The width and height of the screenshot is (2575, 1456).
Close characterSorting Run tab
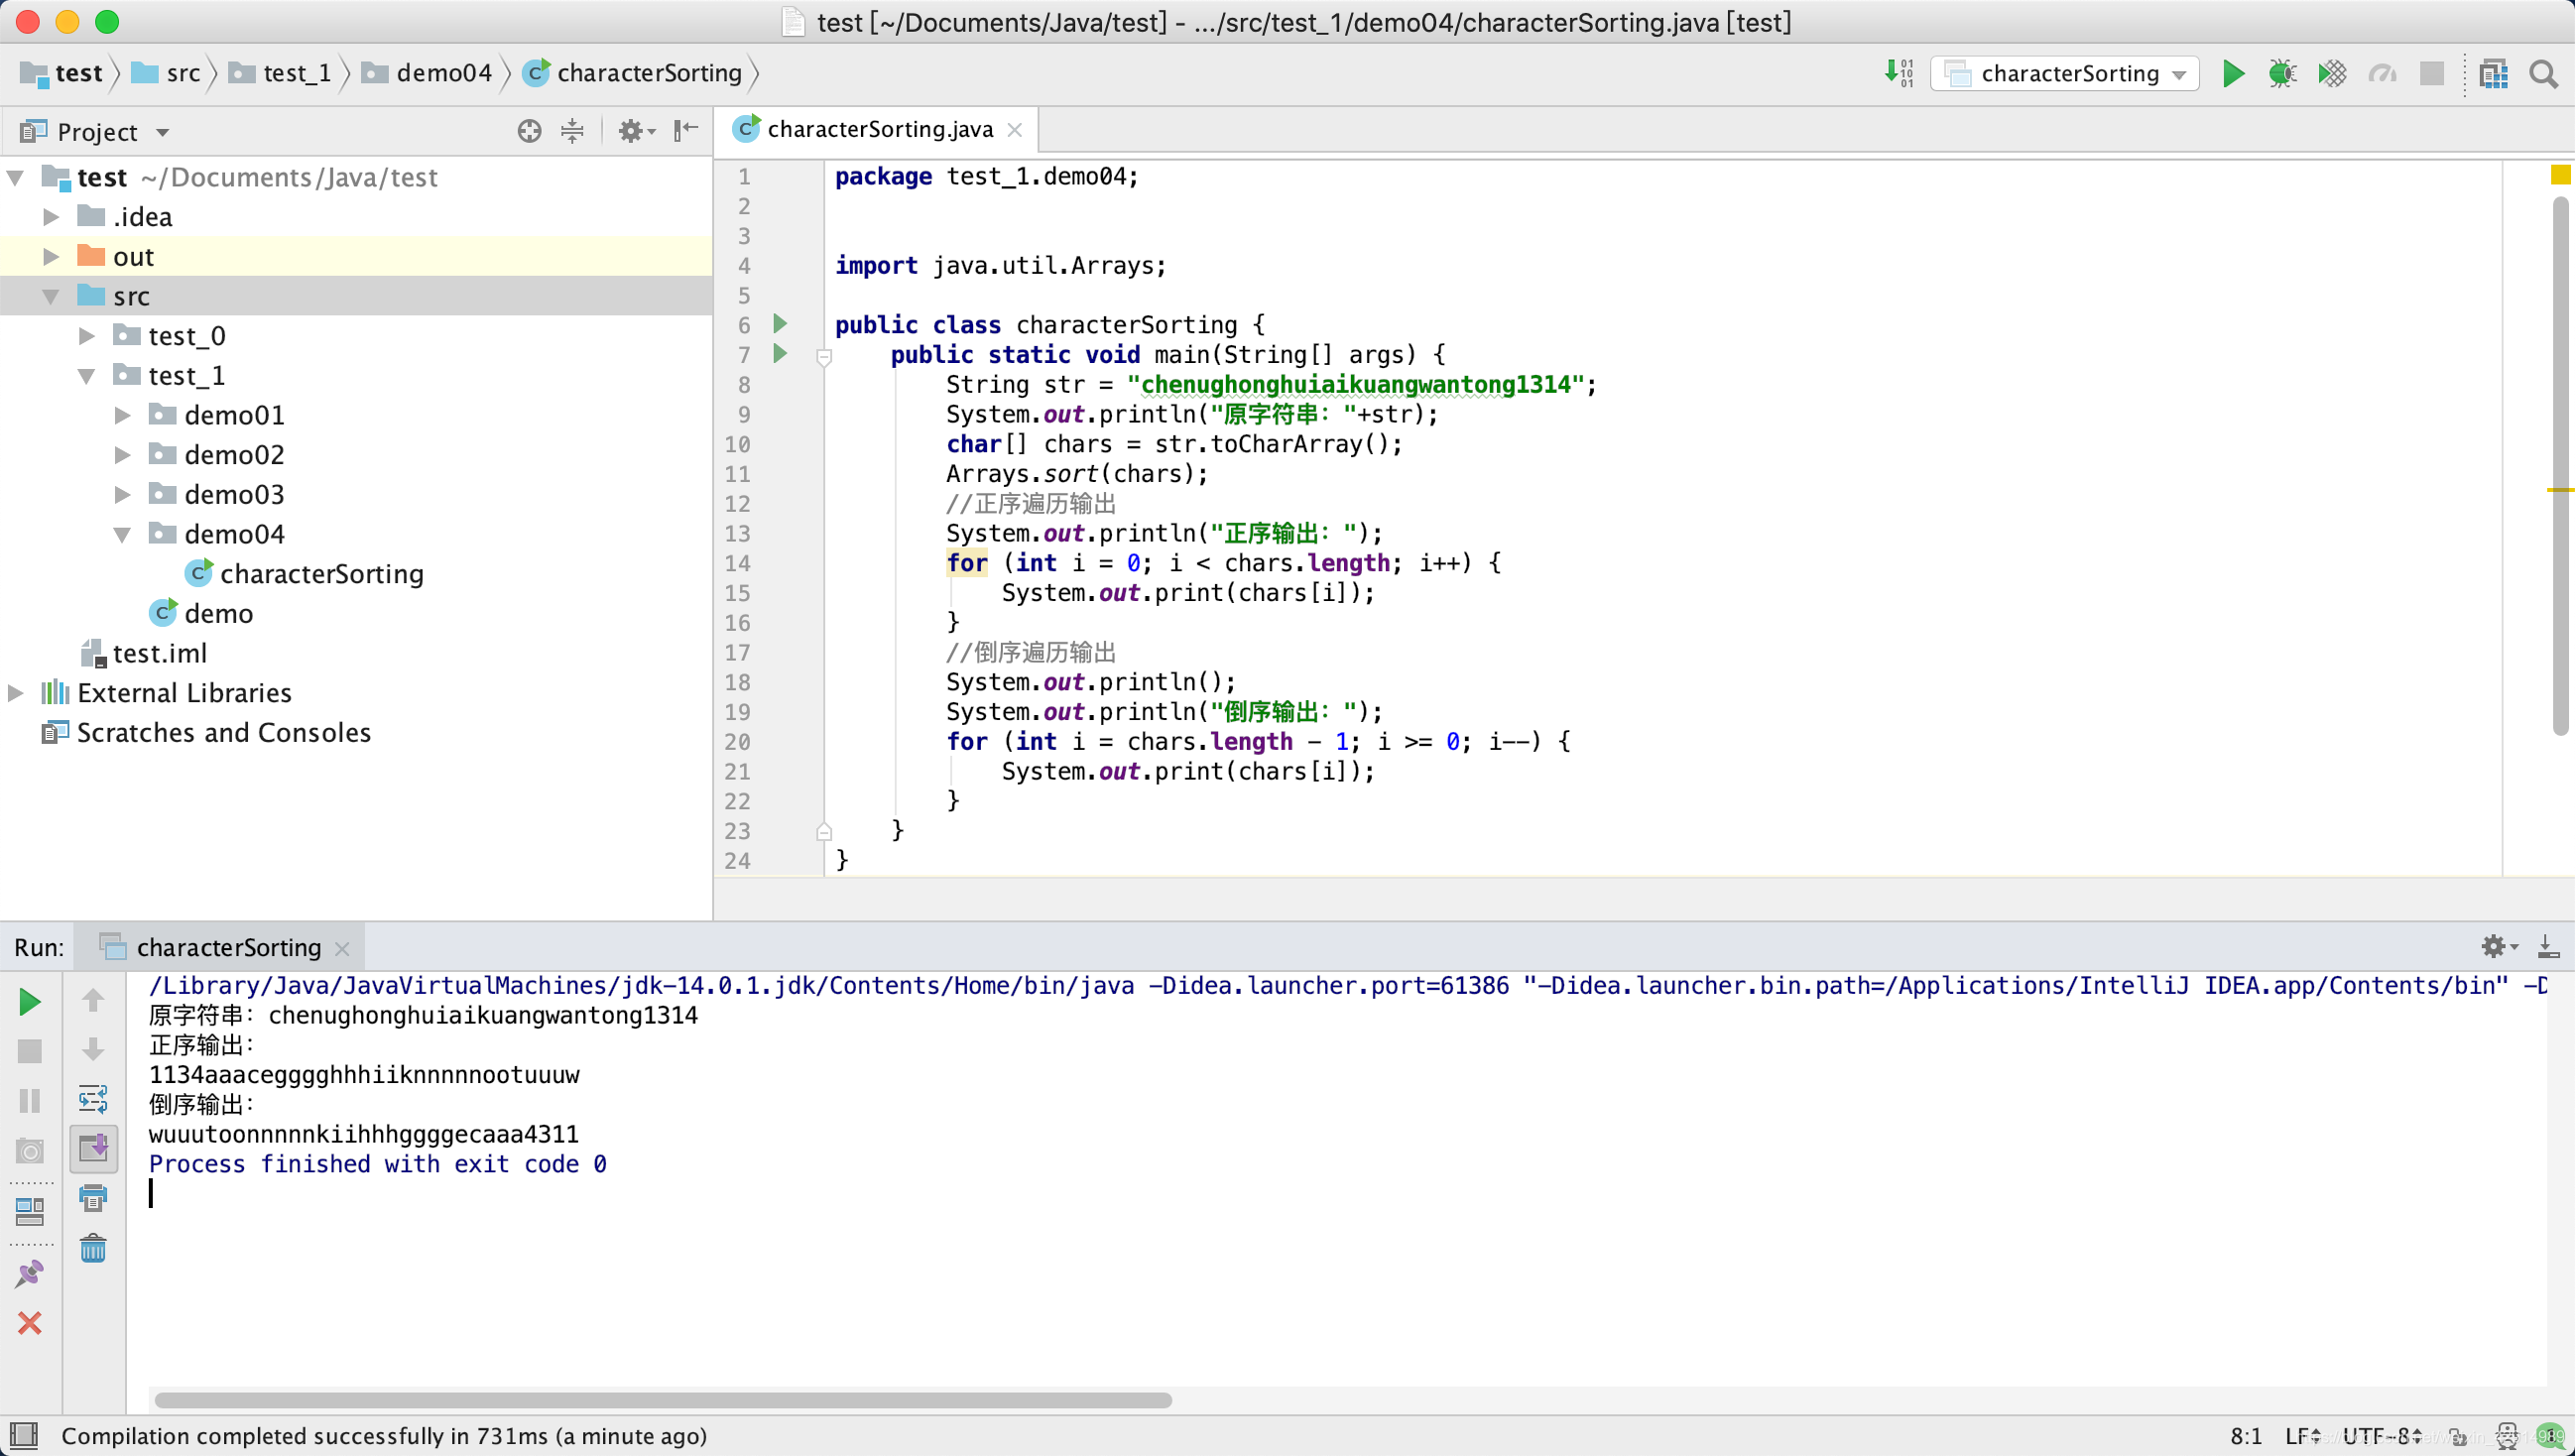(x=342, y=948)
